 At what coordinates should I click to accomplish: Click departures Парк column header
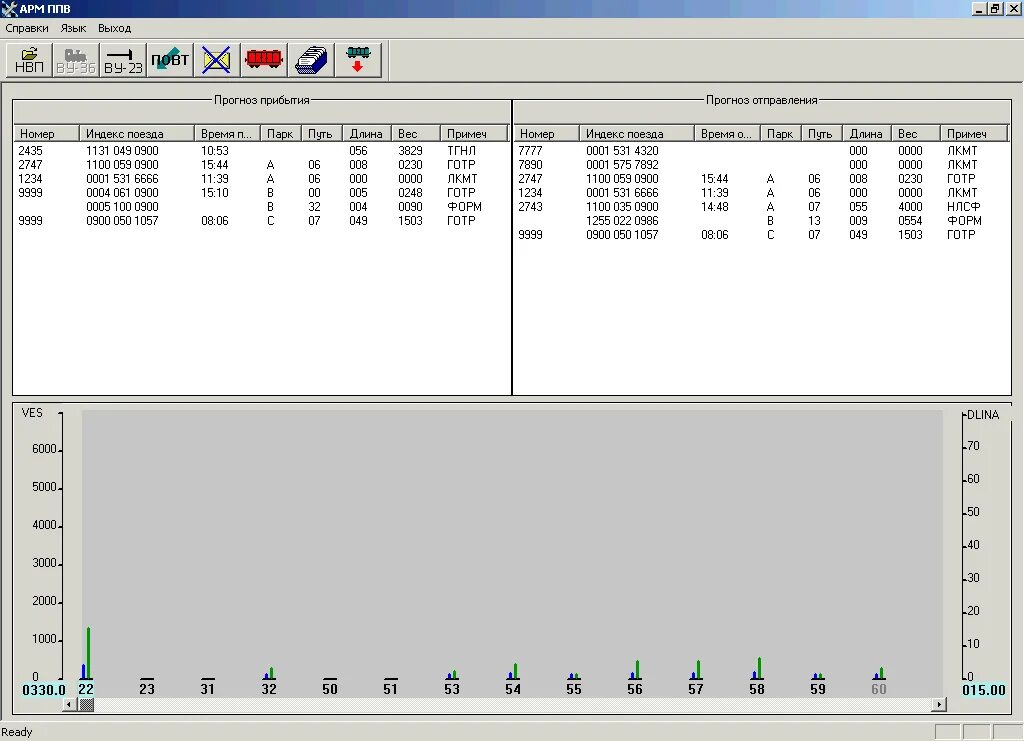tap(780, 134)
